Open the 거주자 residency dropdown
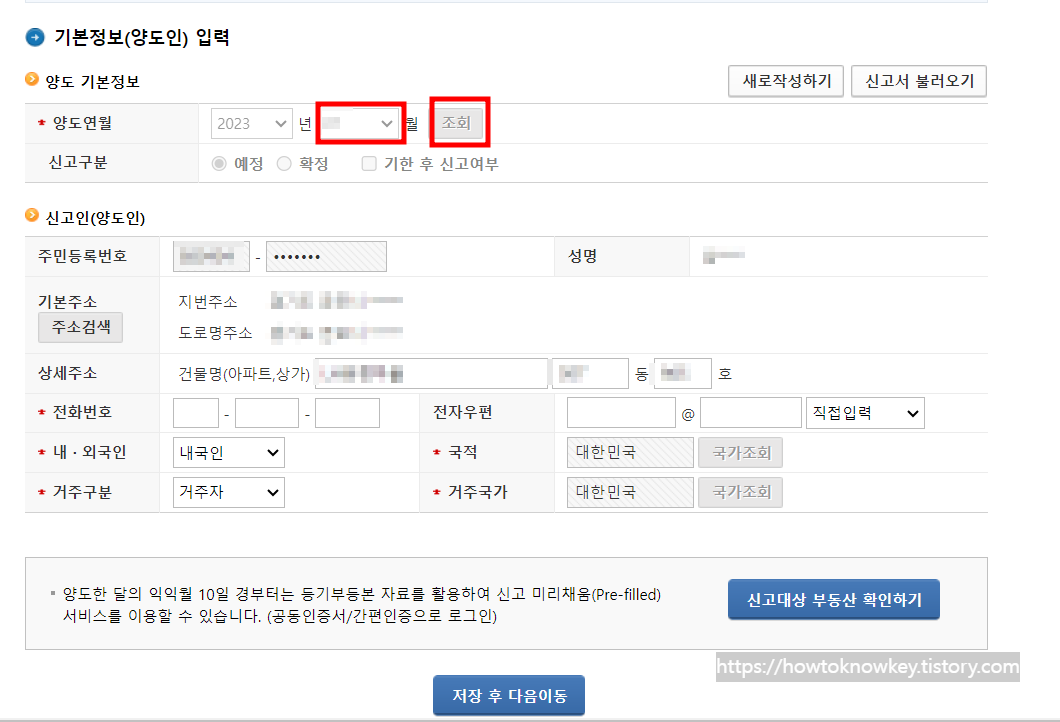1060x722 pixels. point(228,492)
